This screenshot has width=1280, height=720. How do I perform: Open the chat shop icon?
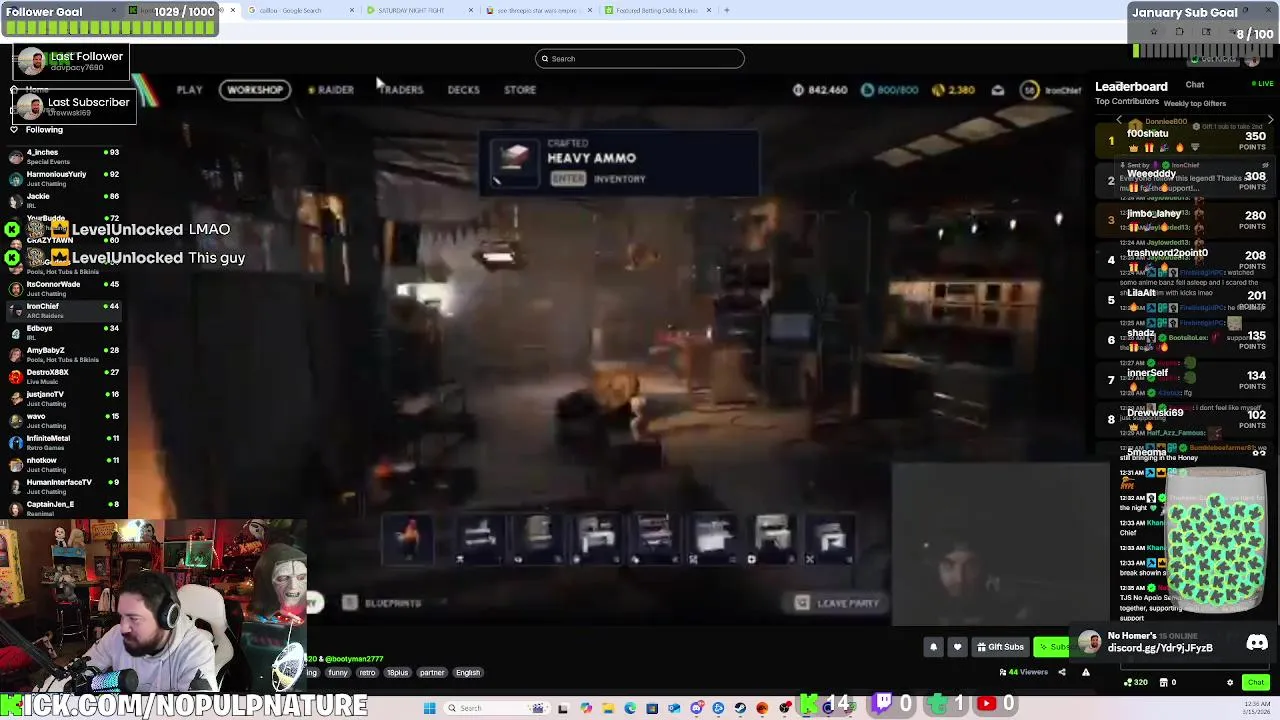(1164, 683)
